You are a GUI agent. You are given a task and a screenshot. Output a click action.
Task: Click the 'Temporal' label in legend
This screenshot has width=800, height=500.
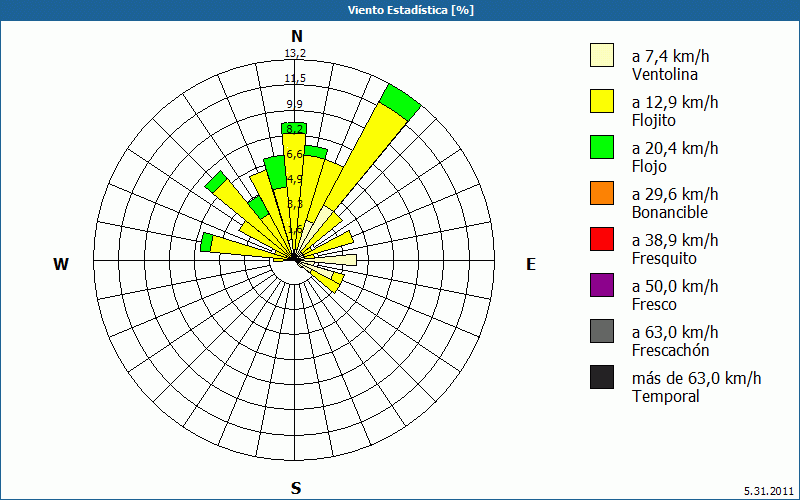point(666,396)
